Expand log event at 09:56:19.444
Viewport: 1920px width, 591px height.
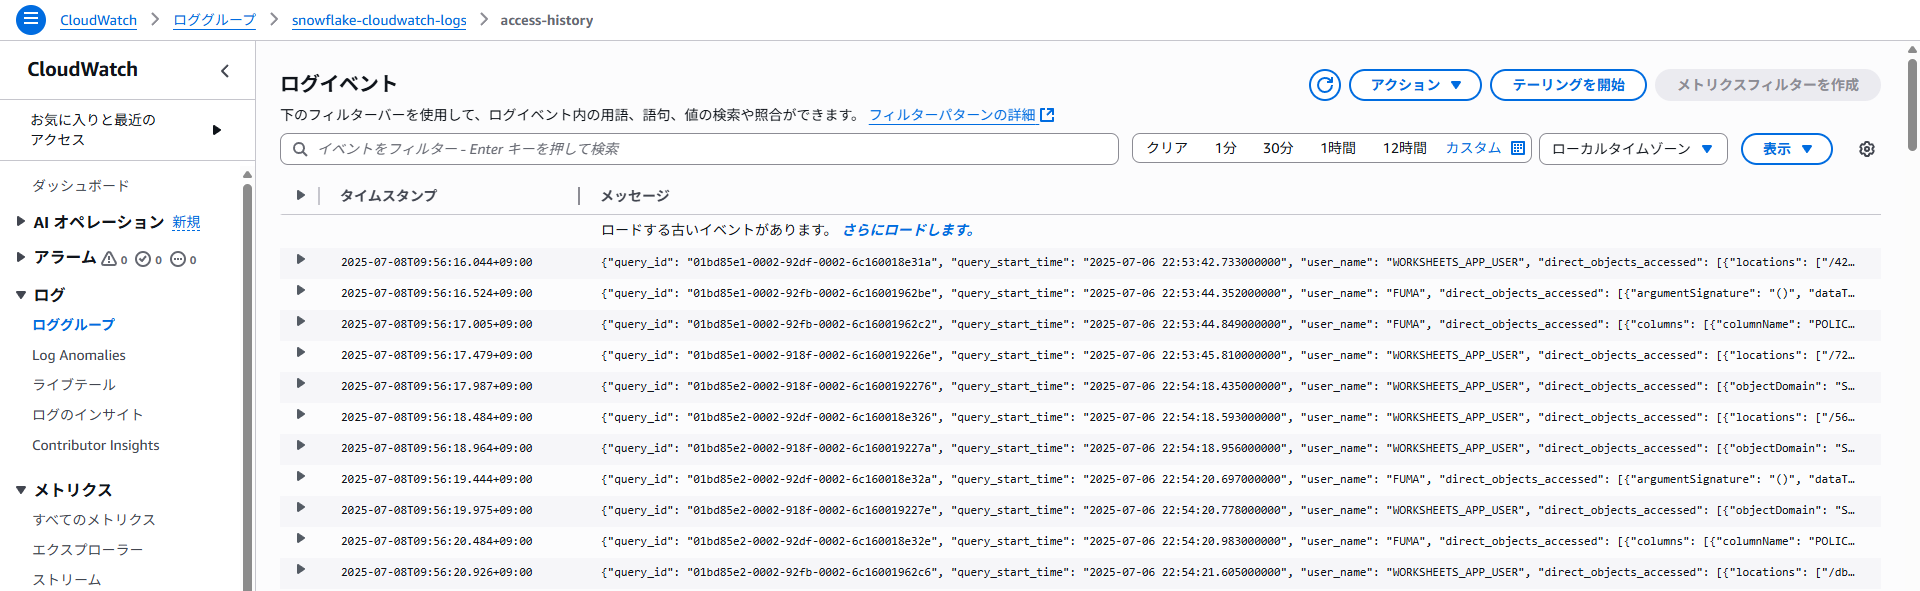click(300, 477)
